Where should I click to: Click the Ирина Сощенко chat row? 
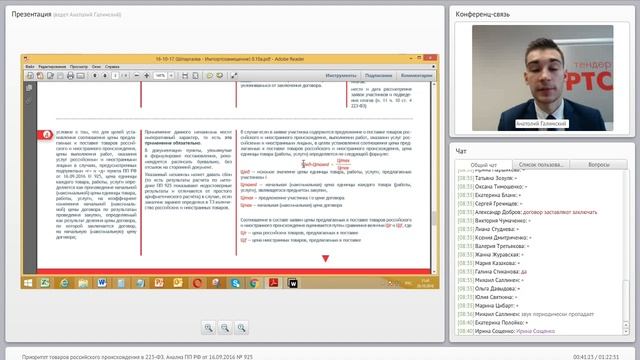[x=506, y=331]
